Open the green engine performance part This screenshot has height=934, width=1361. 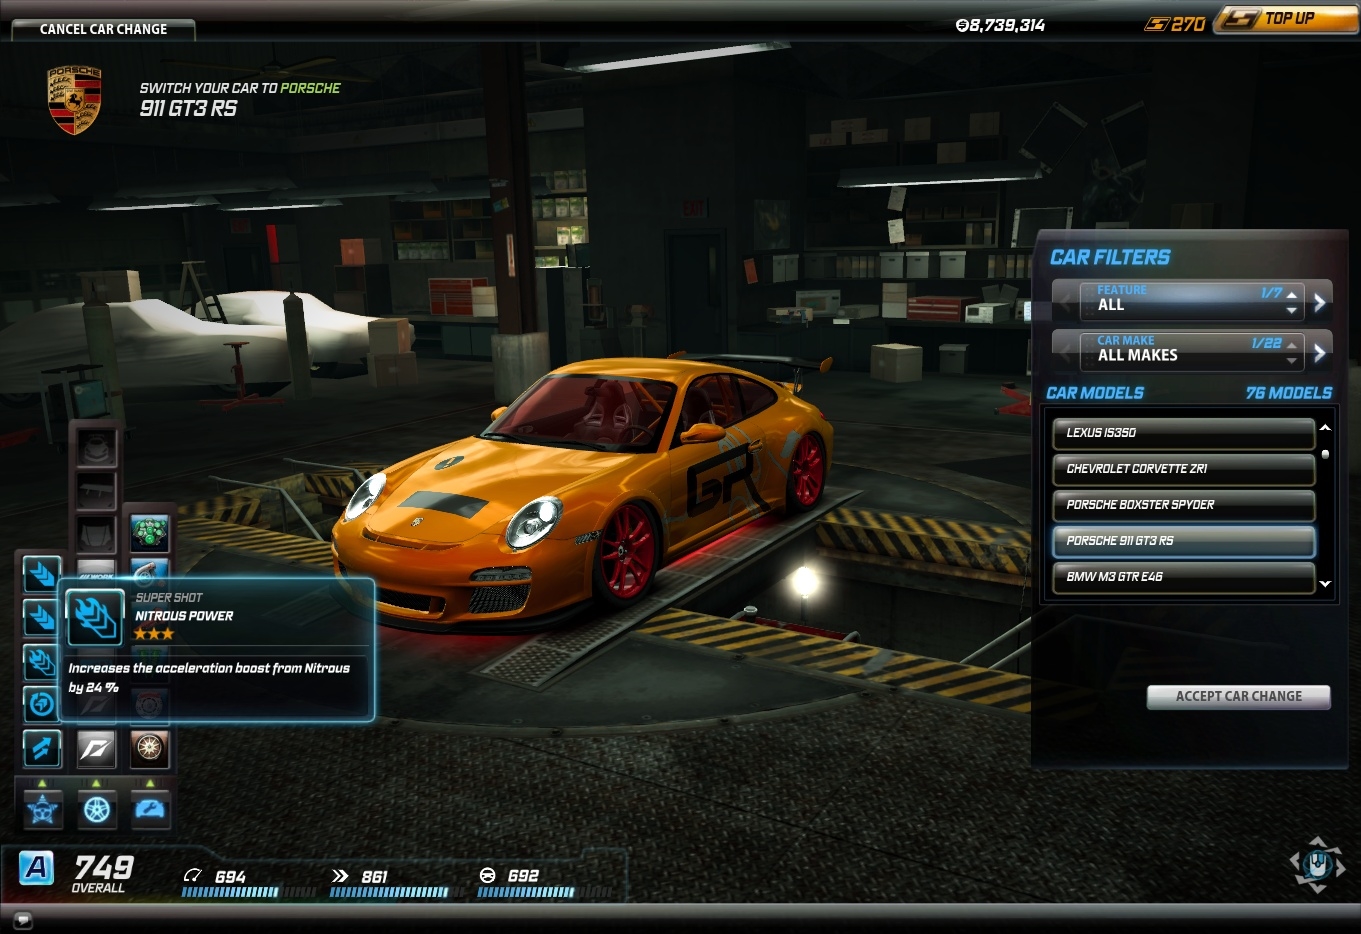pyautogui.click(x=149, y=534)
